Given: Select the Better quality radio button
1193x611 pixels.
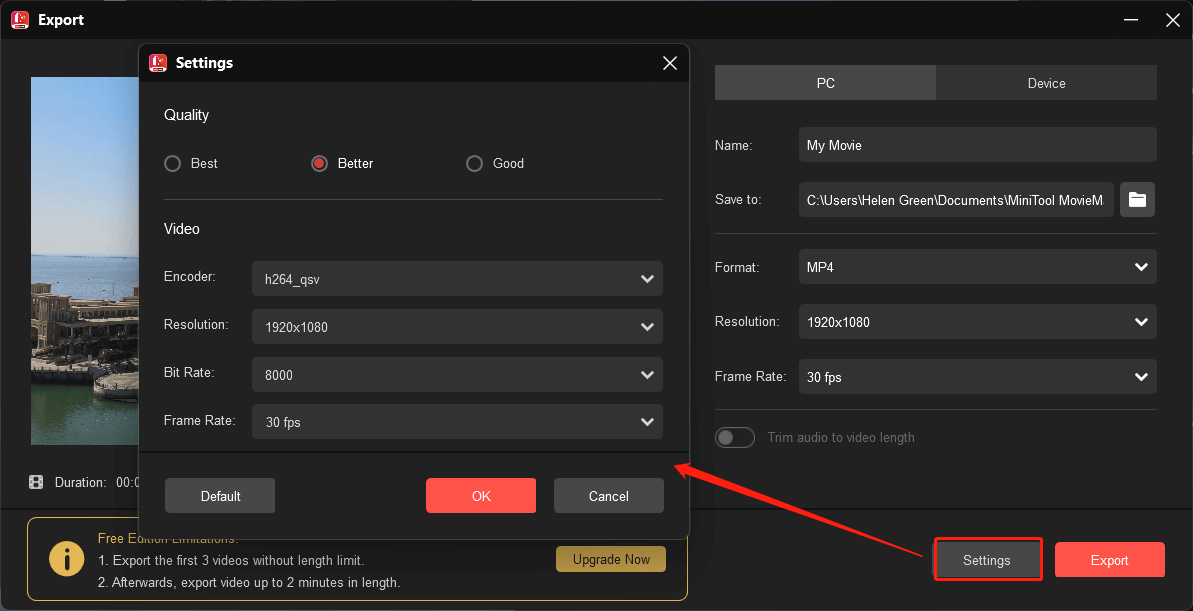Looking at the screenshot, I should [320, 164].
